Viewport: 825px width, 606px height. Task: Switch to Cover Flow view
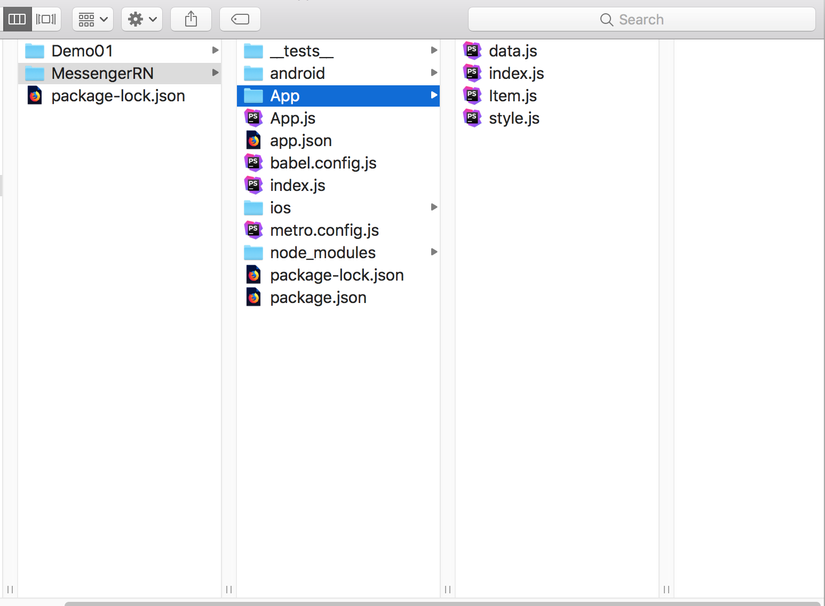44,18
